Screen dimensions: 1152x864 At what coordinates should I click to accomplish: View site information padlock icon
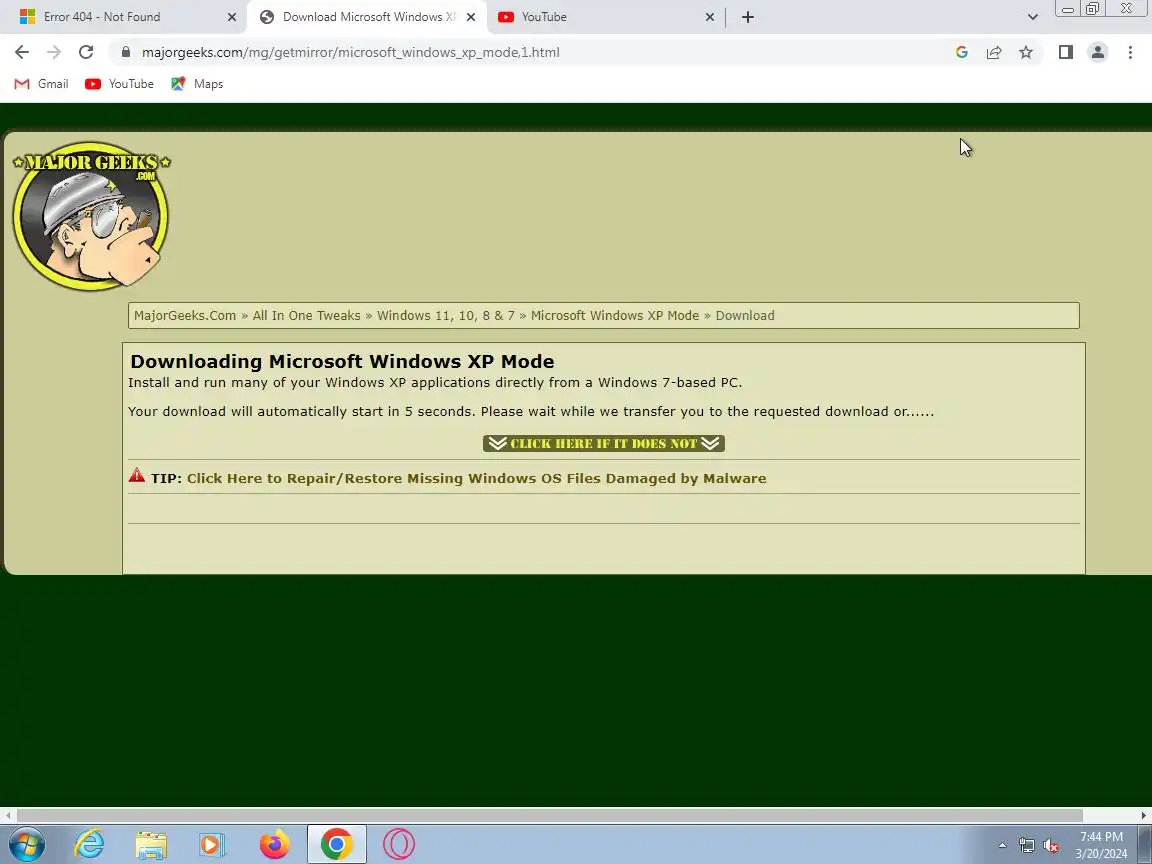point(126,52)
